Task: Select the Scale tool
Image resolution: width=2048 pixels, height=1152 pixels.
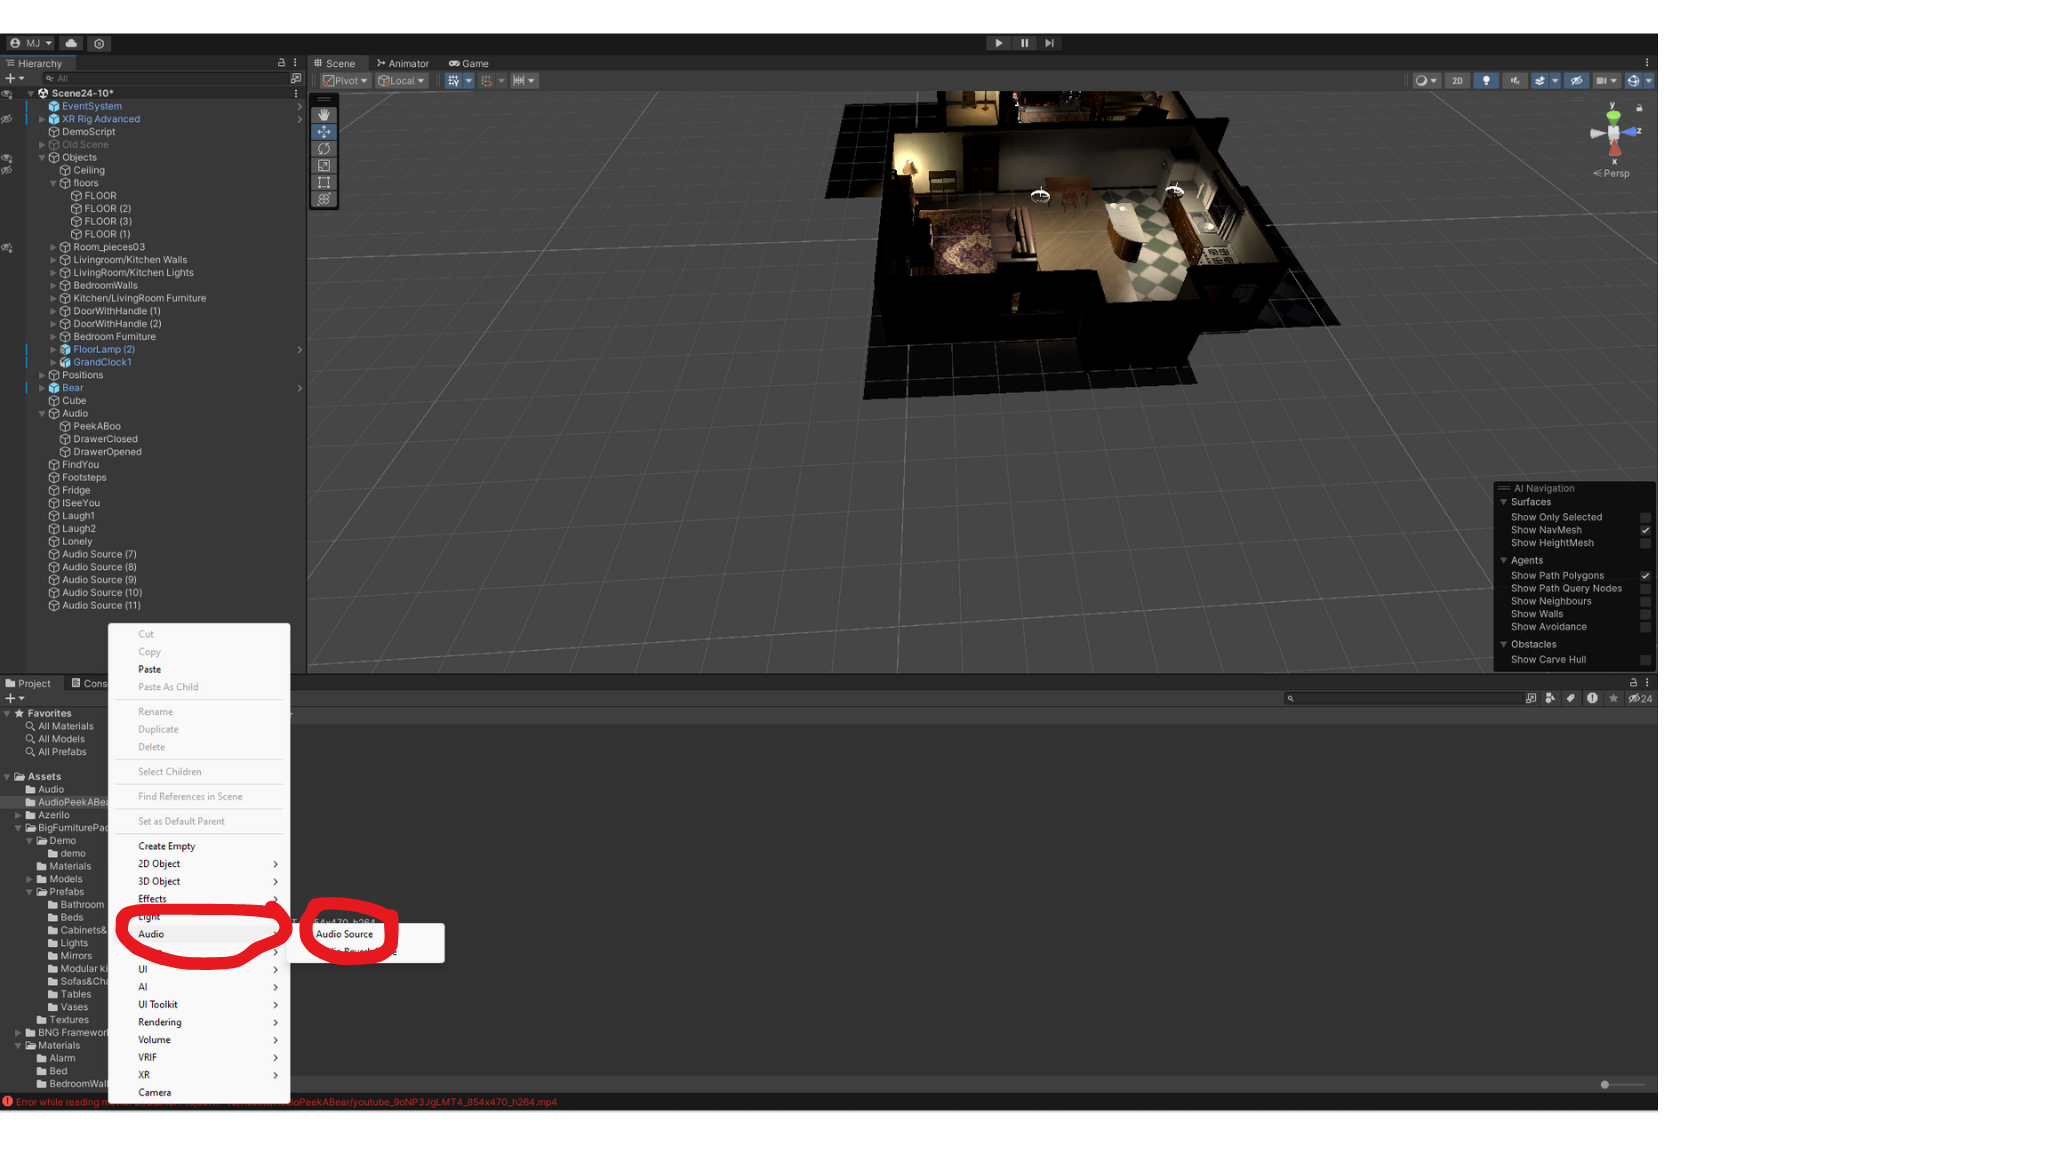Action: [324, 166]
